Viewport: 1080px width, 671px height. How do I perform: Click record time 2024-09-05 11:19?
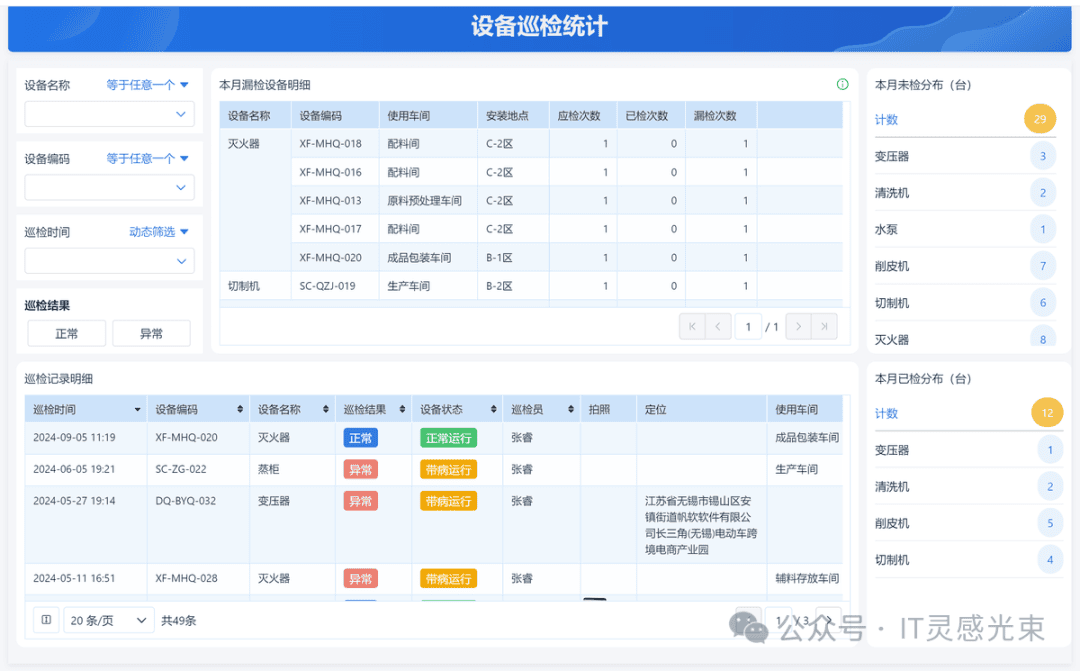74,437
